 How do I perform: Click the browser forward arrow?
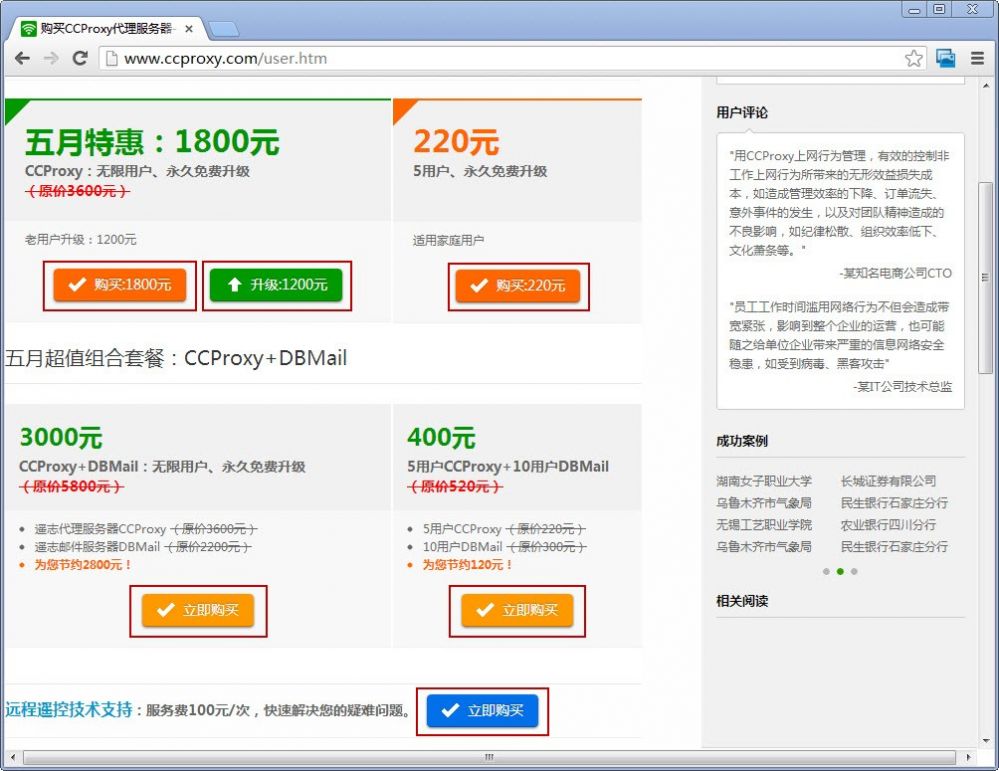click(x=51, y=59)
